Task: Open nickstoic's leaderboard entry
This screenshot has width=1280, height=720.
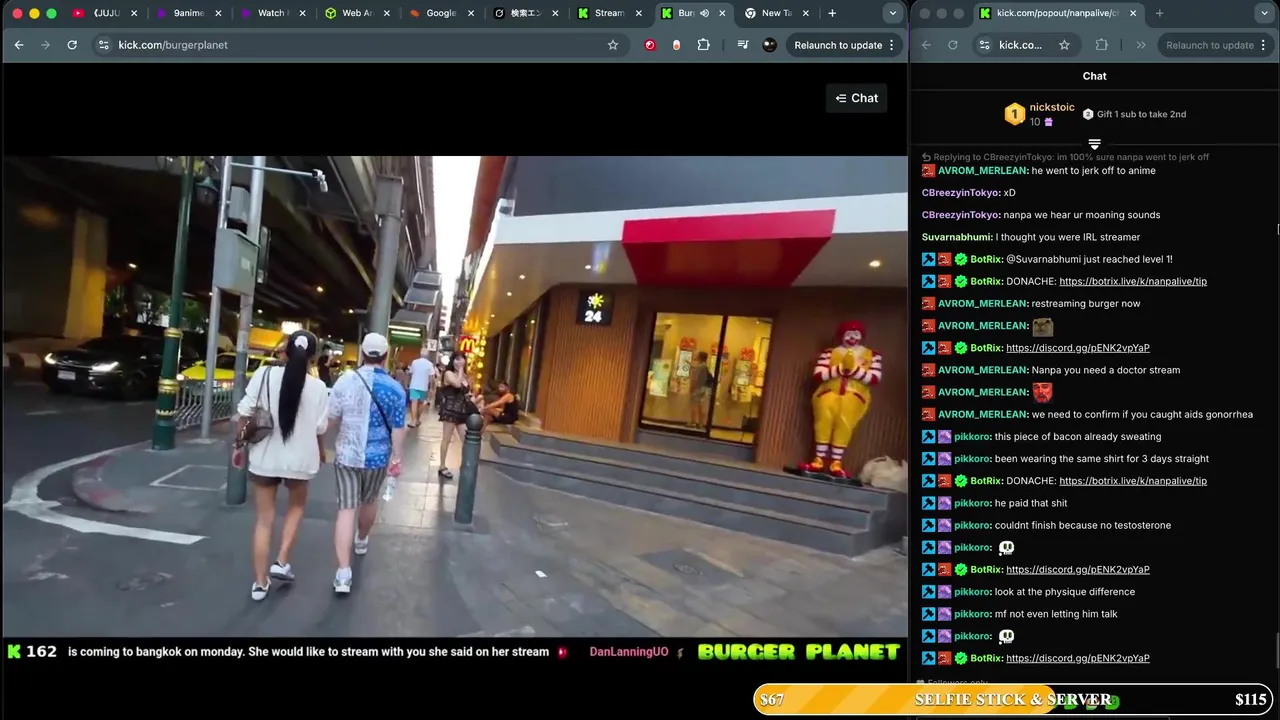Action: pyautogui.click(x=1039, y=114)
